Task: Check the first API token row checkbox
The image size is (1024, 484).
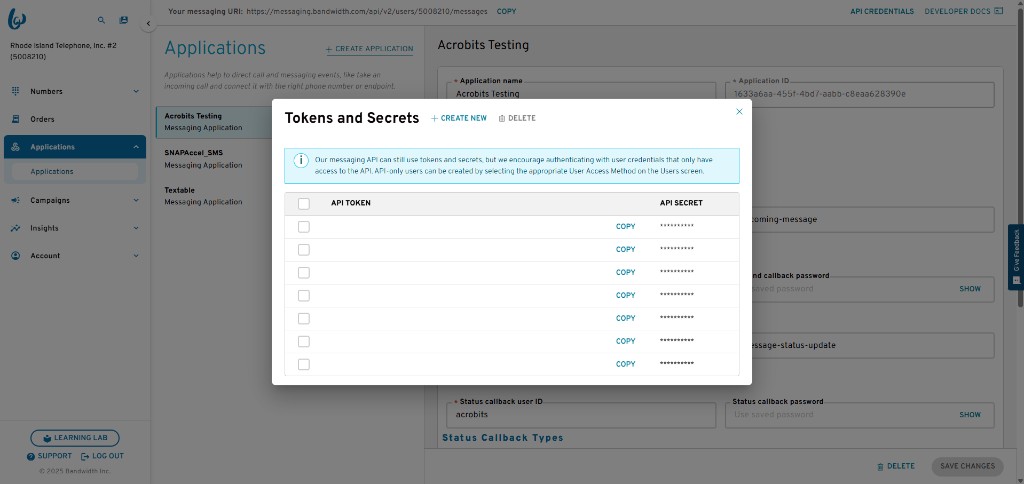Action: pyautogui.click(x=304, y=227)
